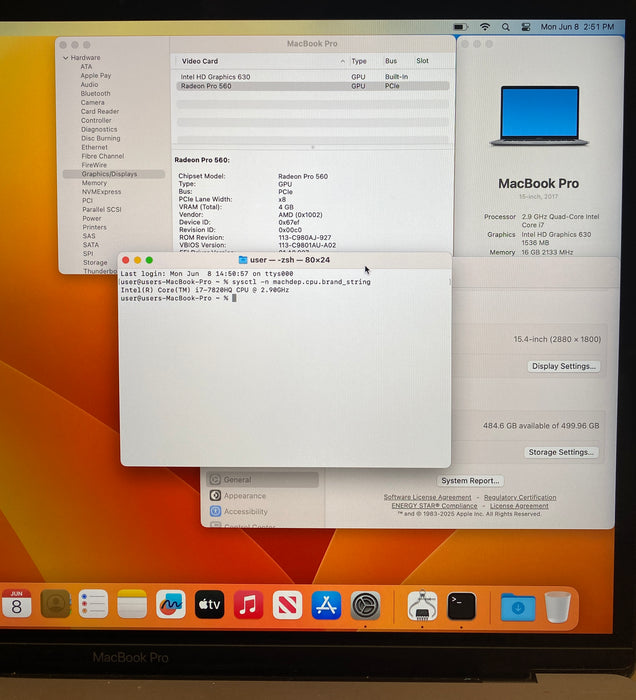The image size is (636, 700).
Task: Click the Slot column header
Action: pos(422,61)
